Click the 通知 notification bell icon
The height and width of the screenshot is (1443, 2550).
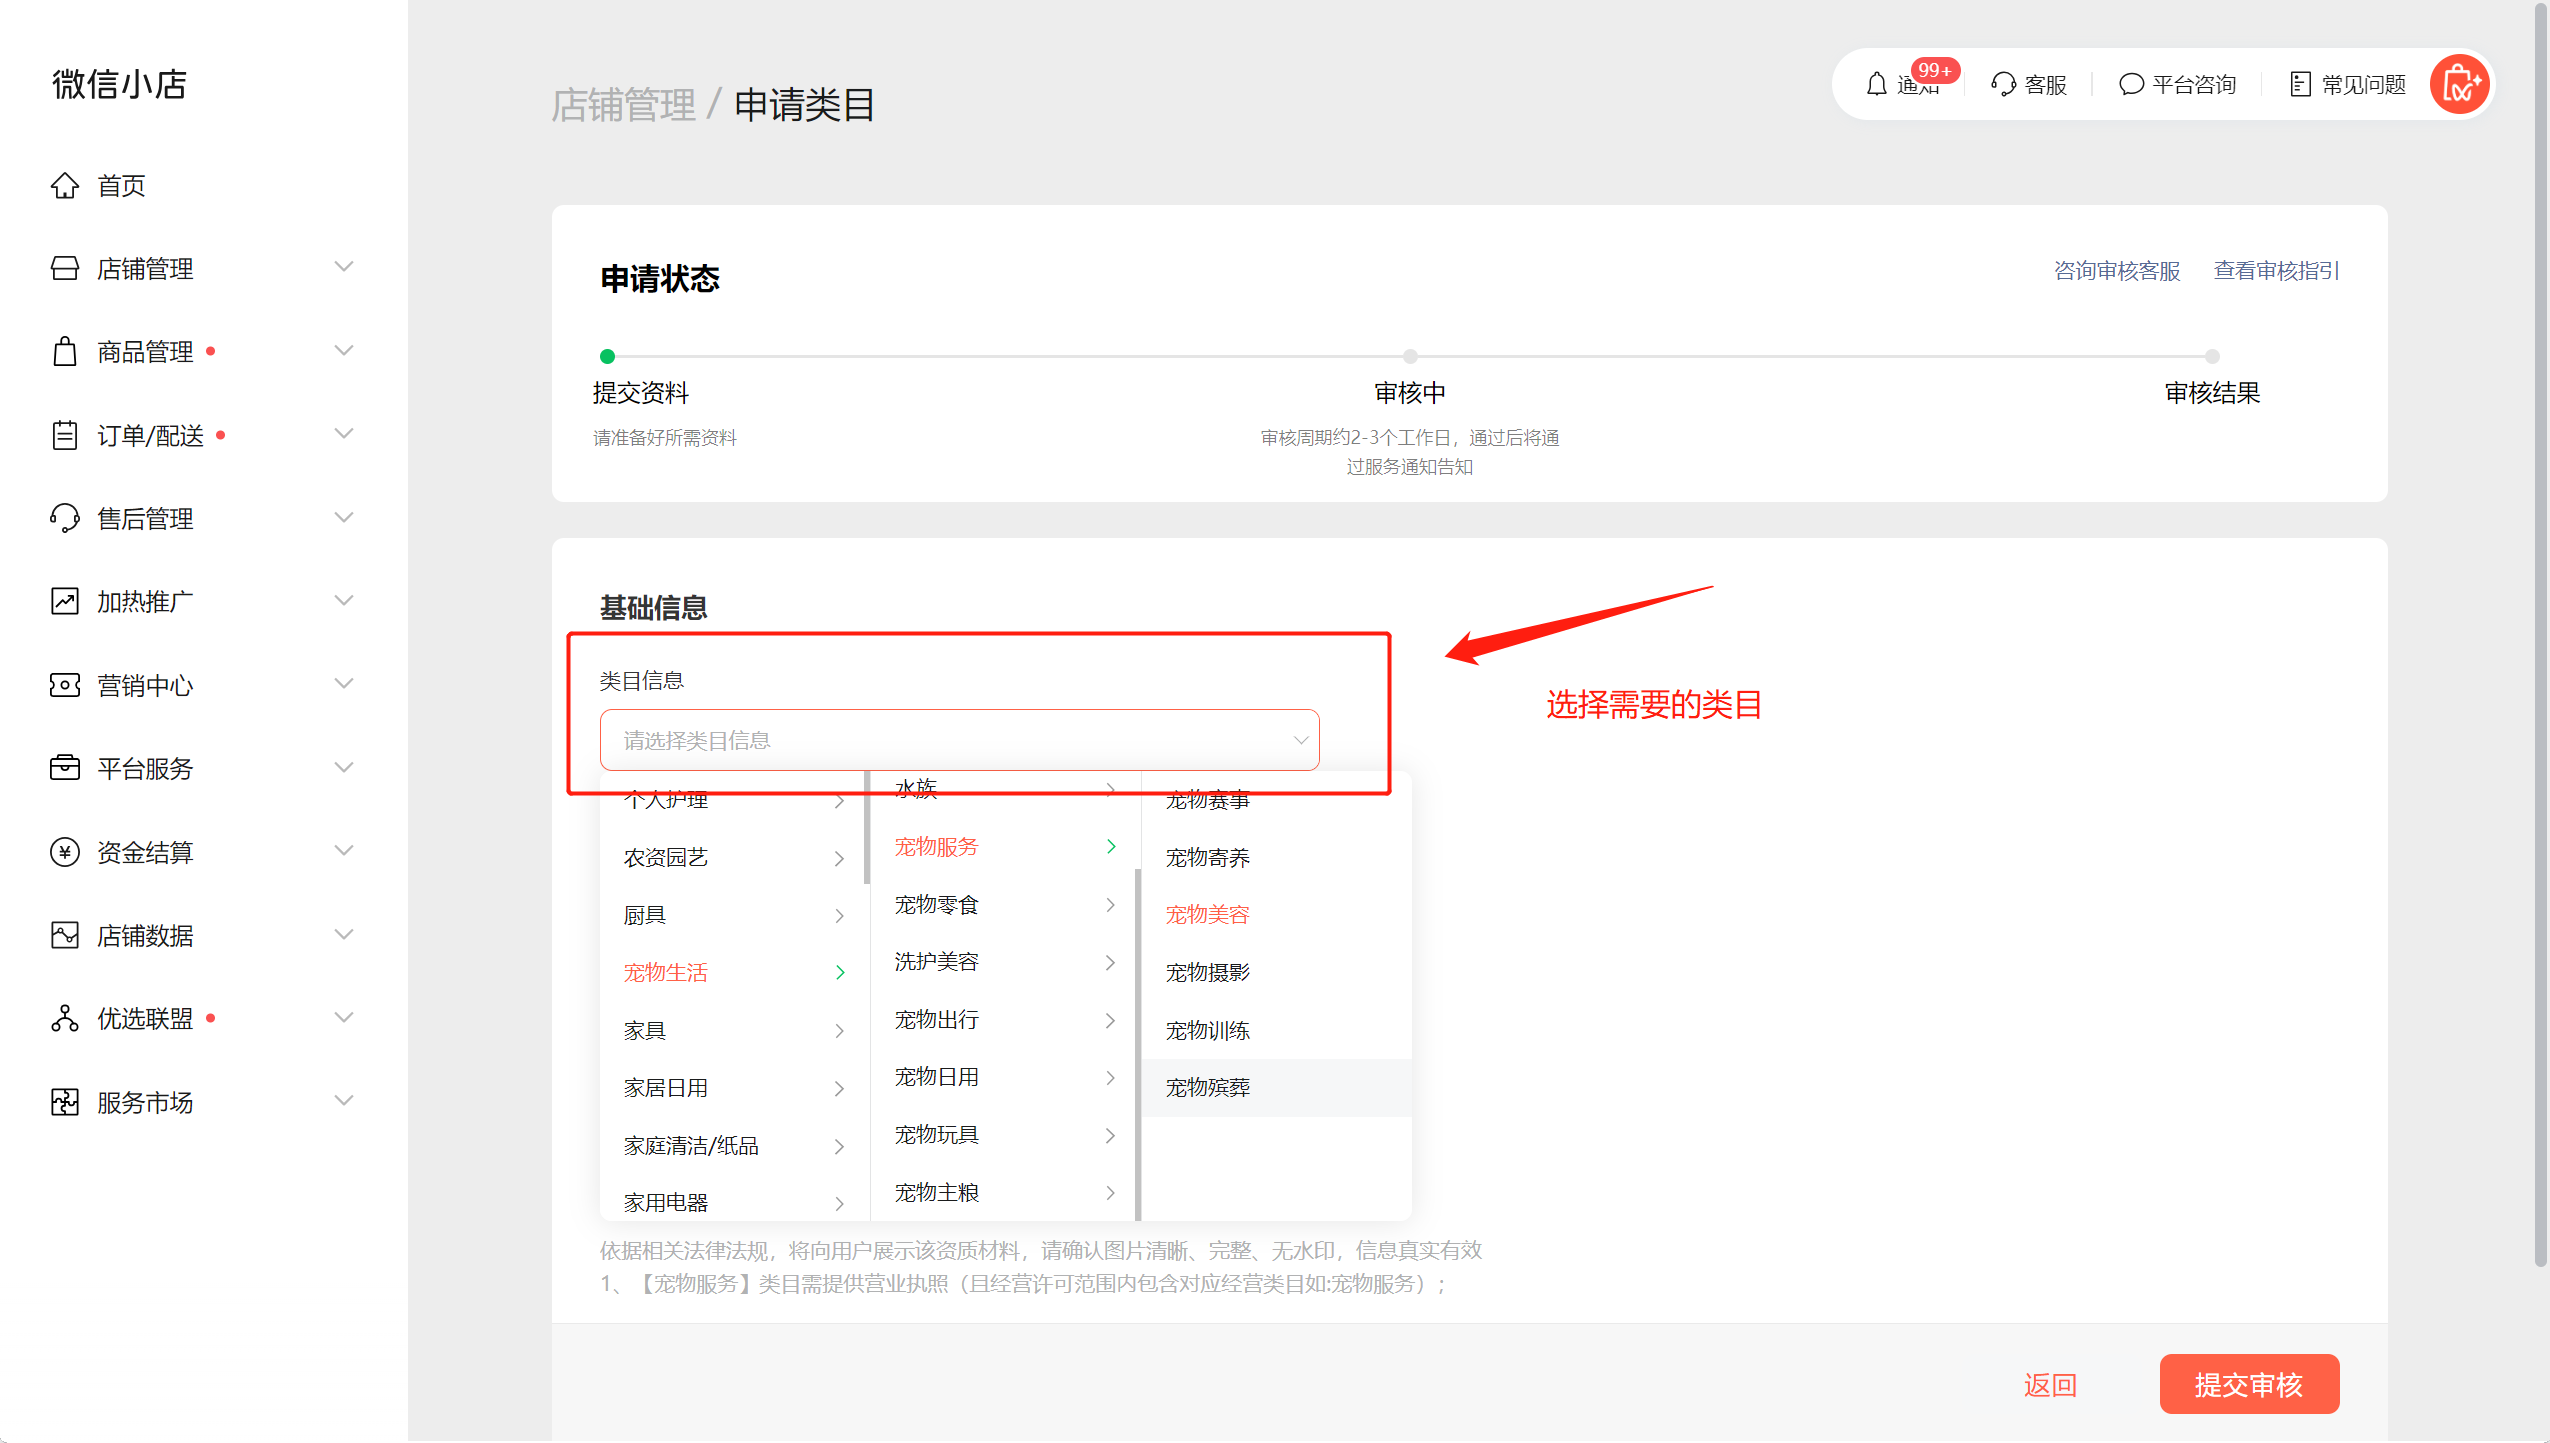coord(1876,84)
